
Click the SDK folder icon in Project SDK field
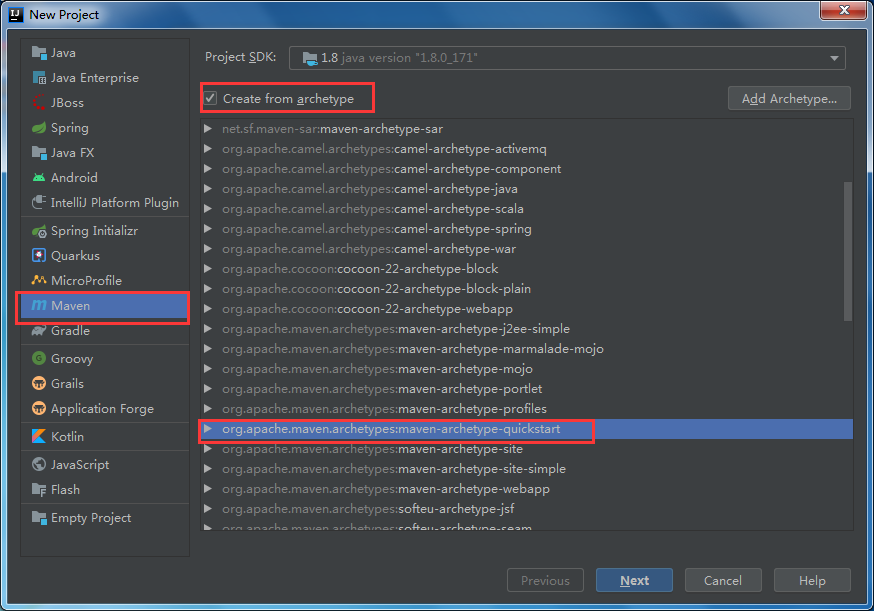[x=310, y=58]
